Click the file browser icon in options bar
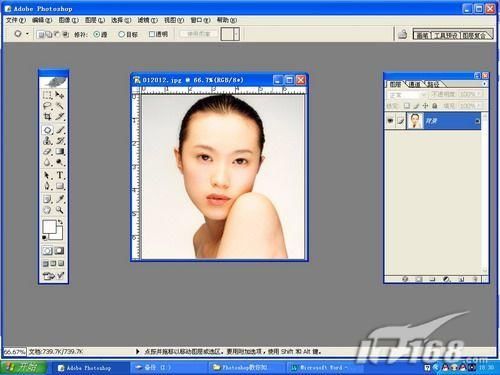500x375 pixels. click(403, 34)
